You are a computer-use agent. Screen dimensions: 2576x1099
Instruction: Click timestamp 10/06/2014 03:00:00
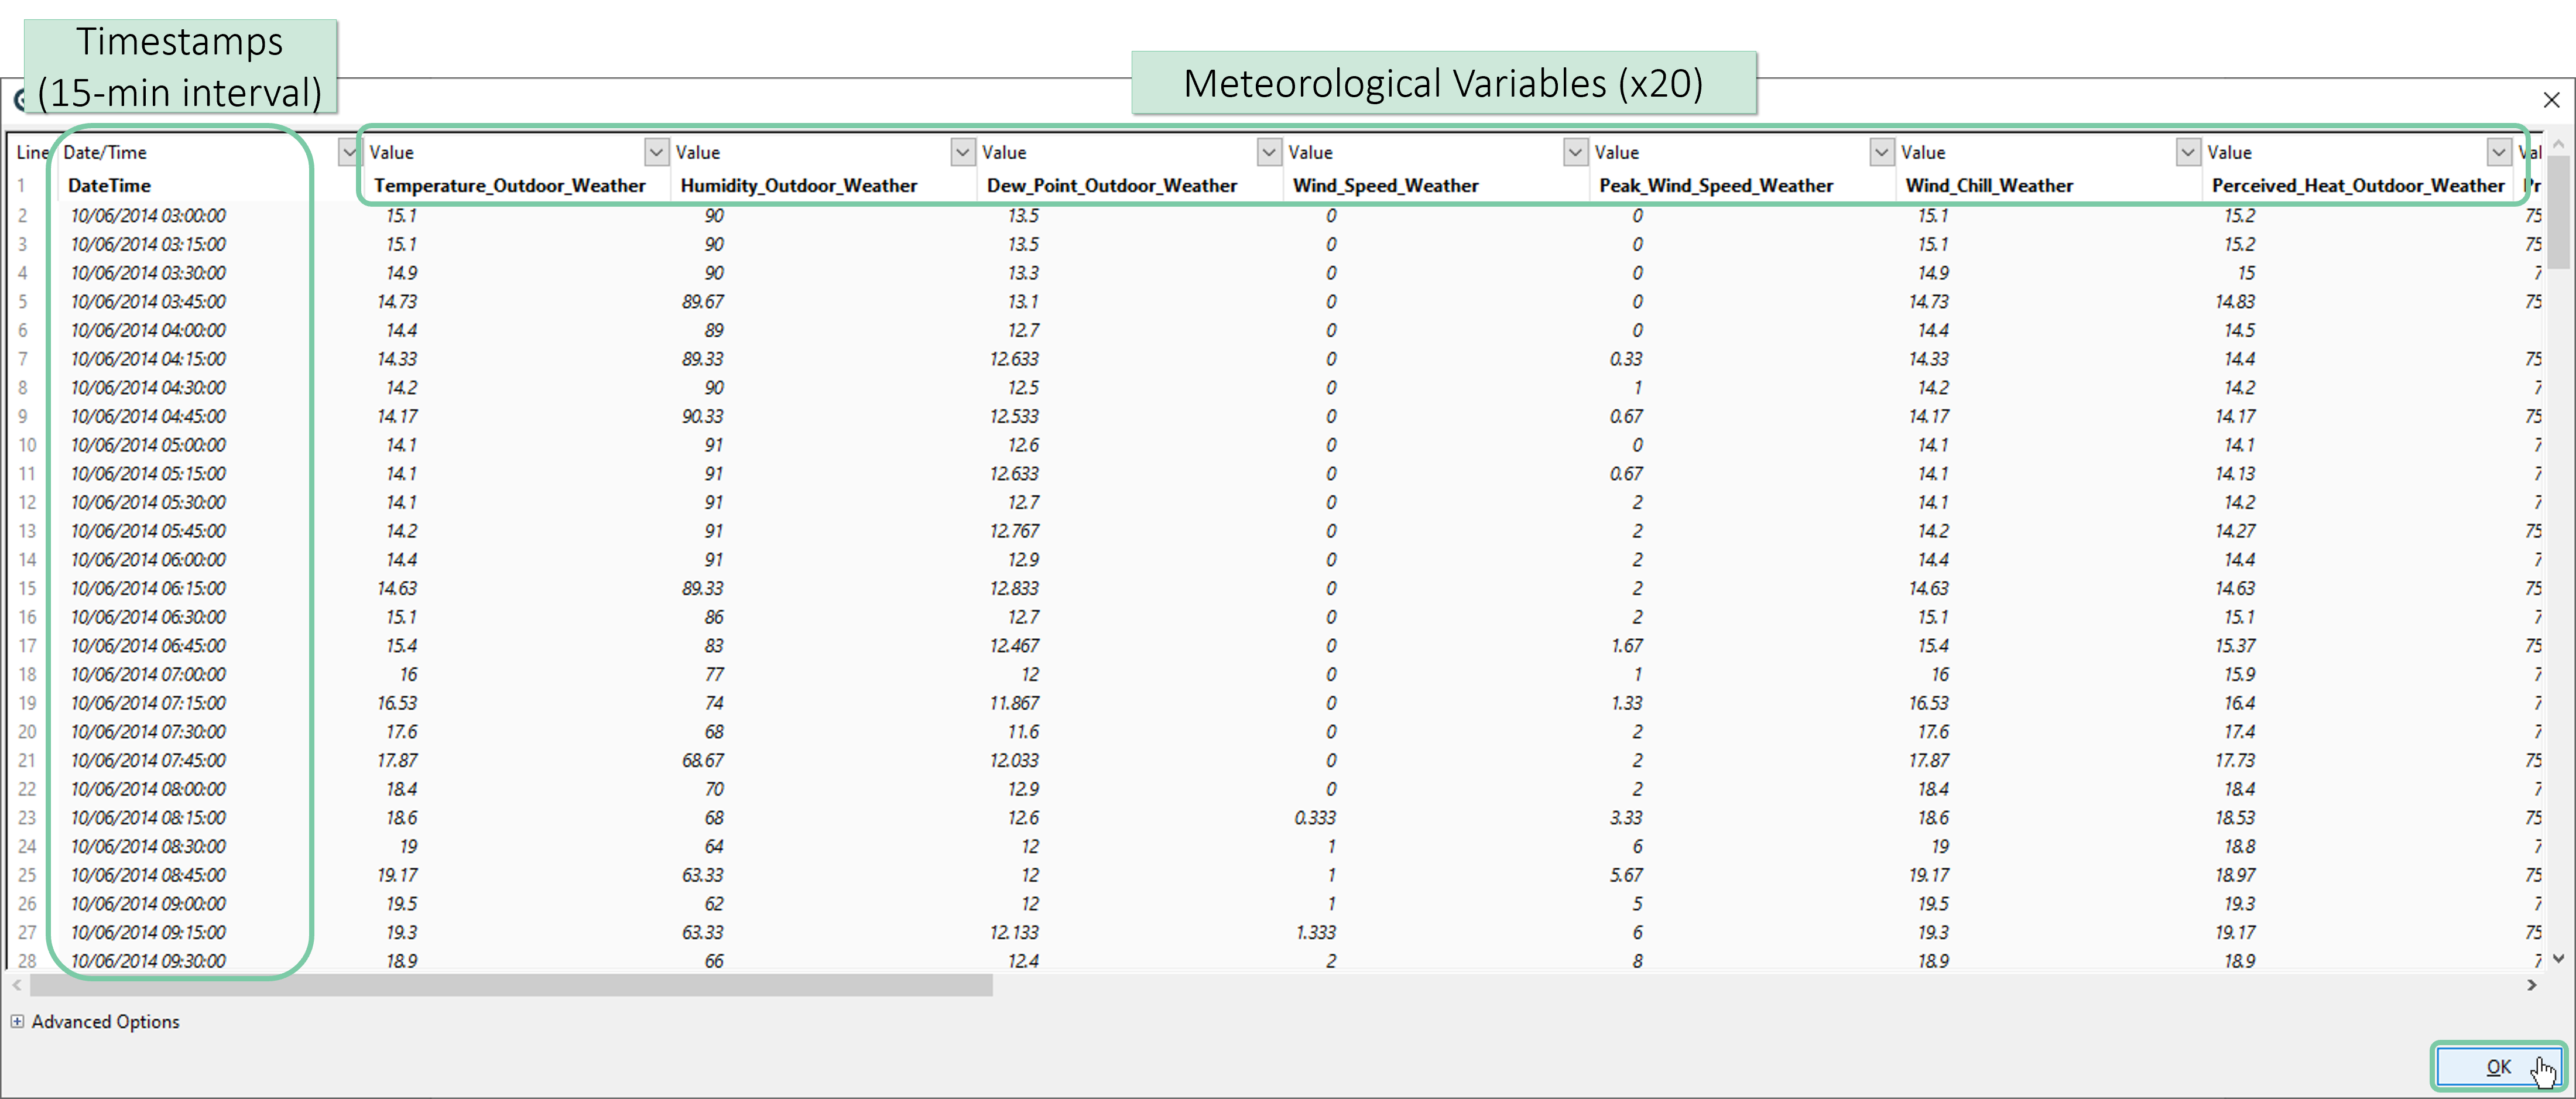(x=148, y=216)
